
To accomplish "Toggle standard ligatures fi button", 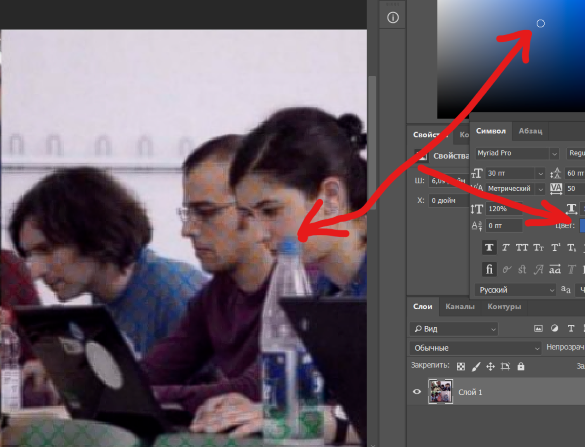I will pyautogui.click(x=489, y=269).
